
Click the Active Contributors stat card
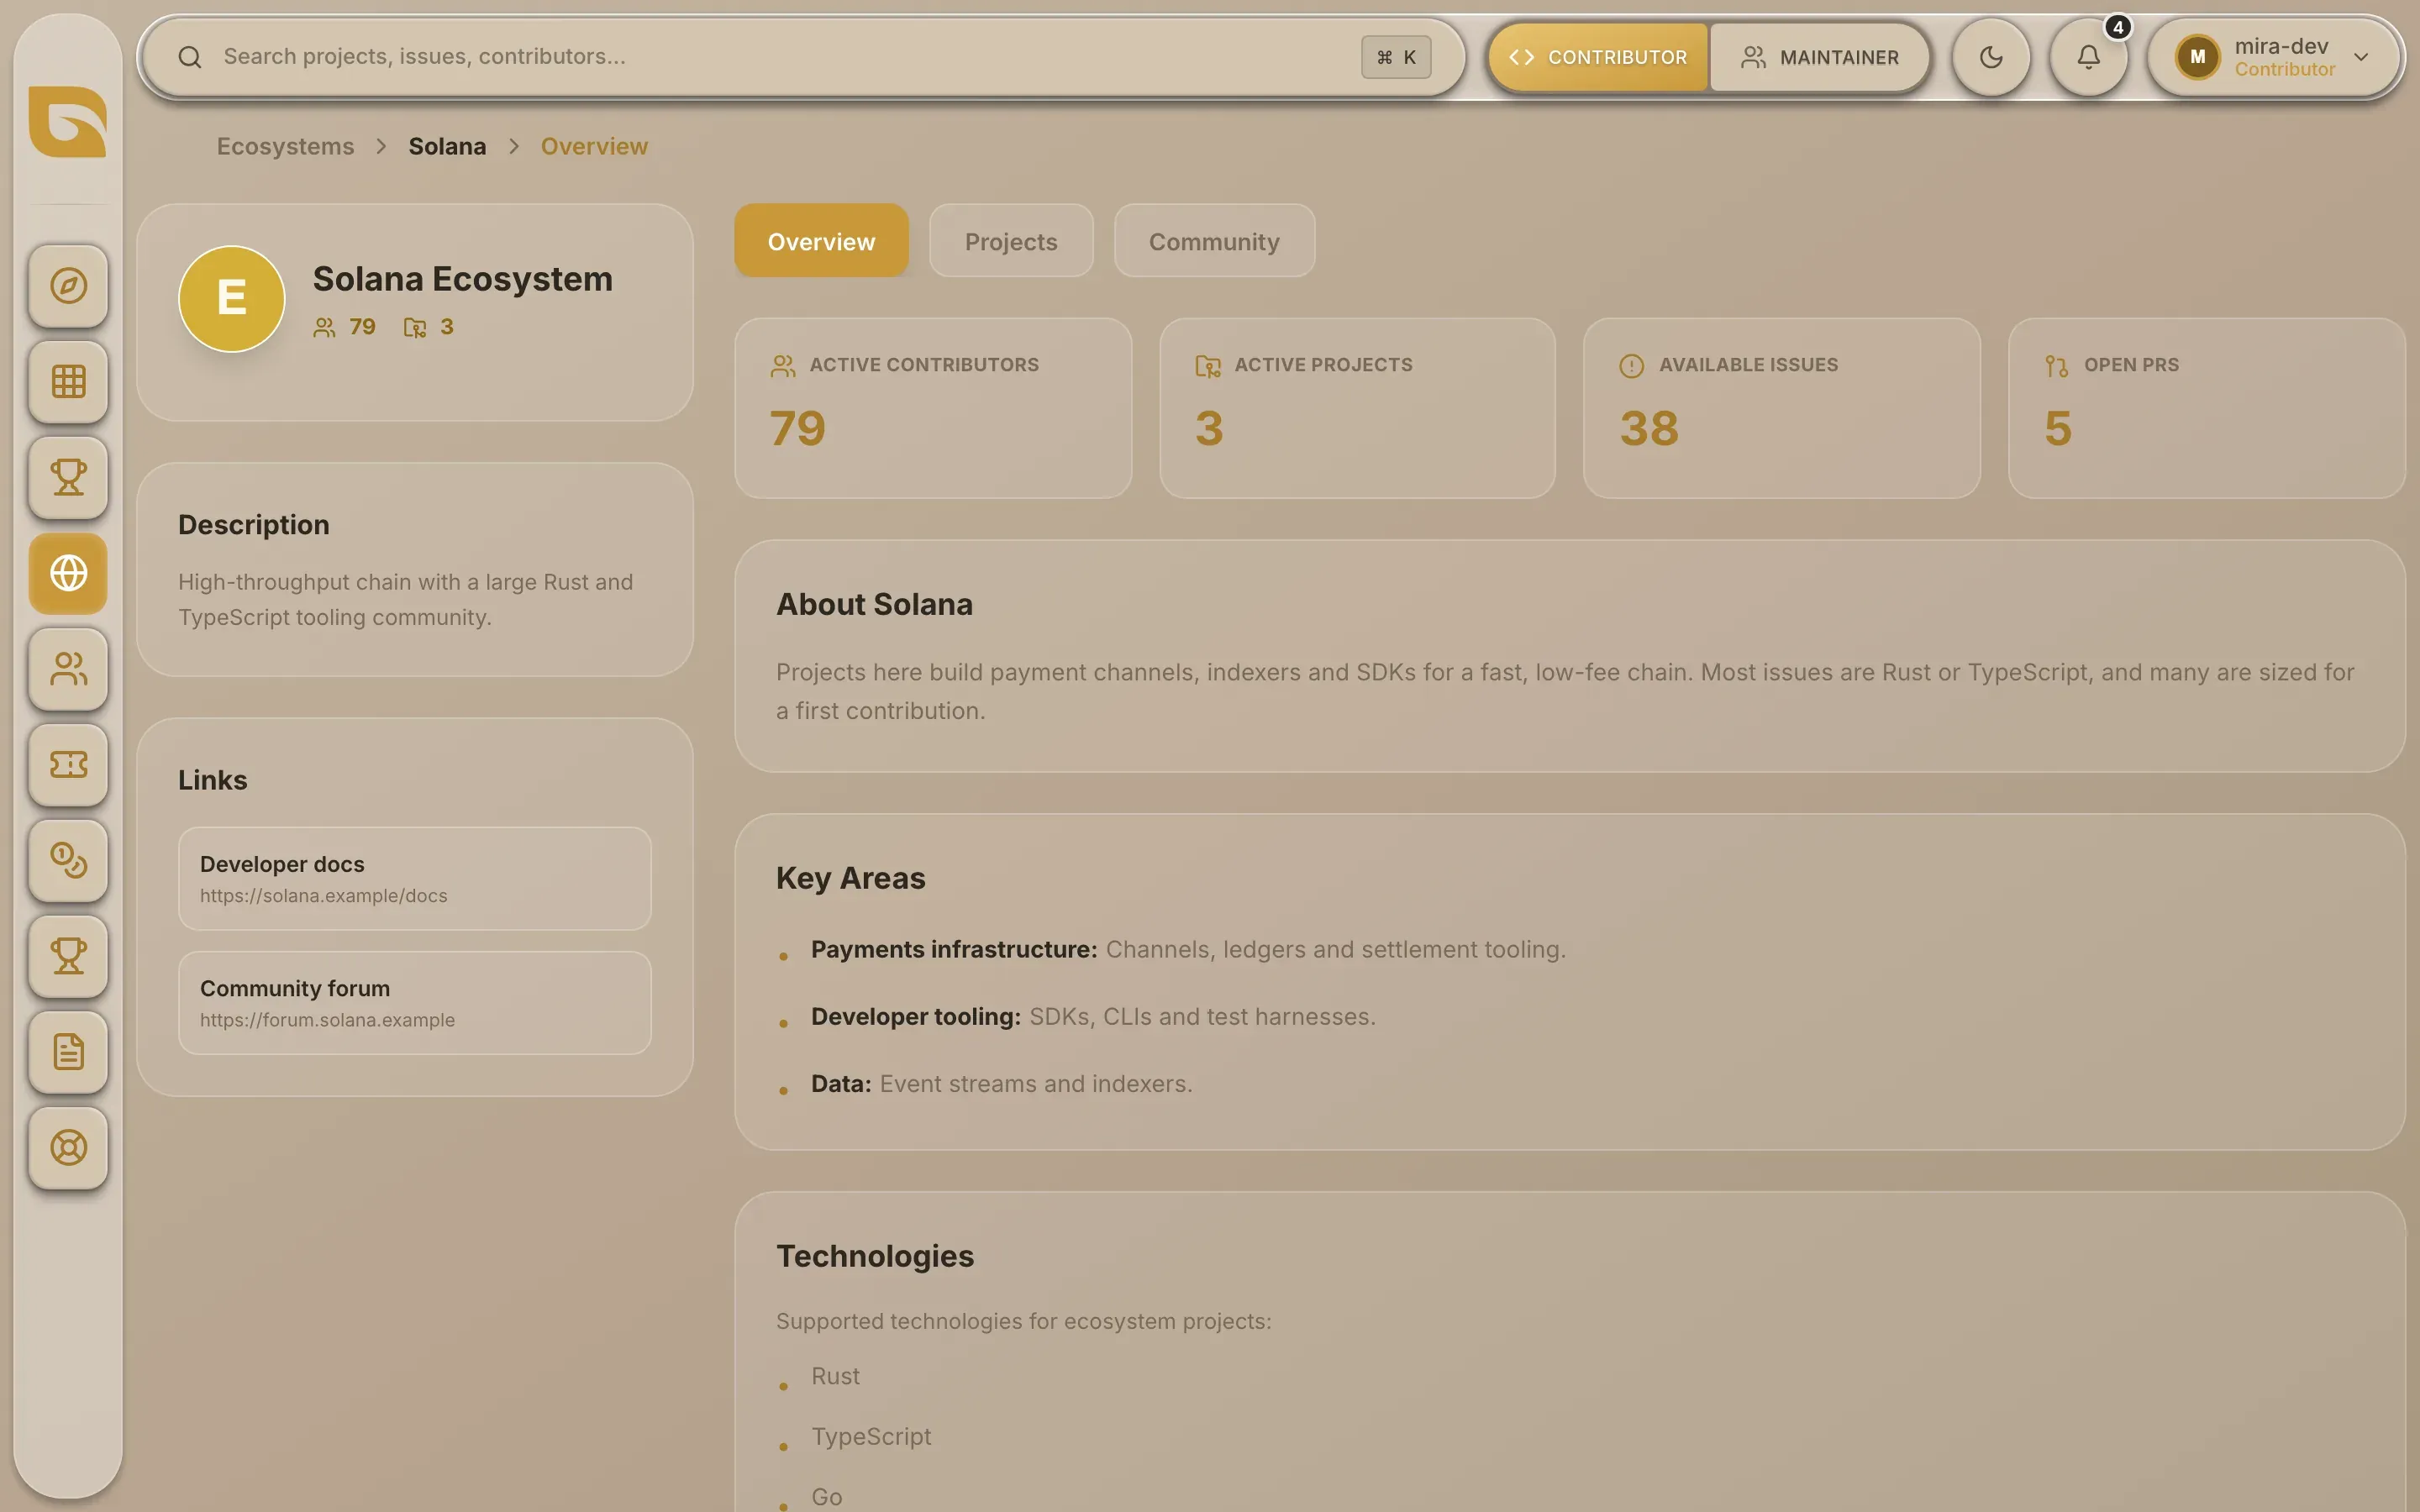coord(933,408)
